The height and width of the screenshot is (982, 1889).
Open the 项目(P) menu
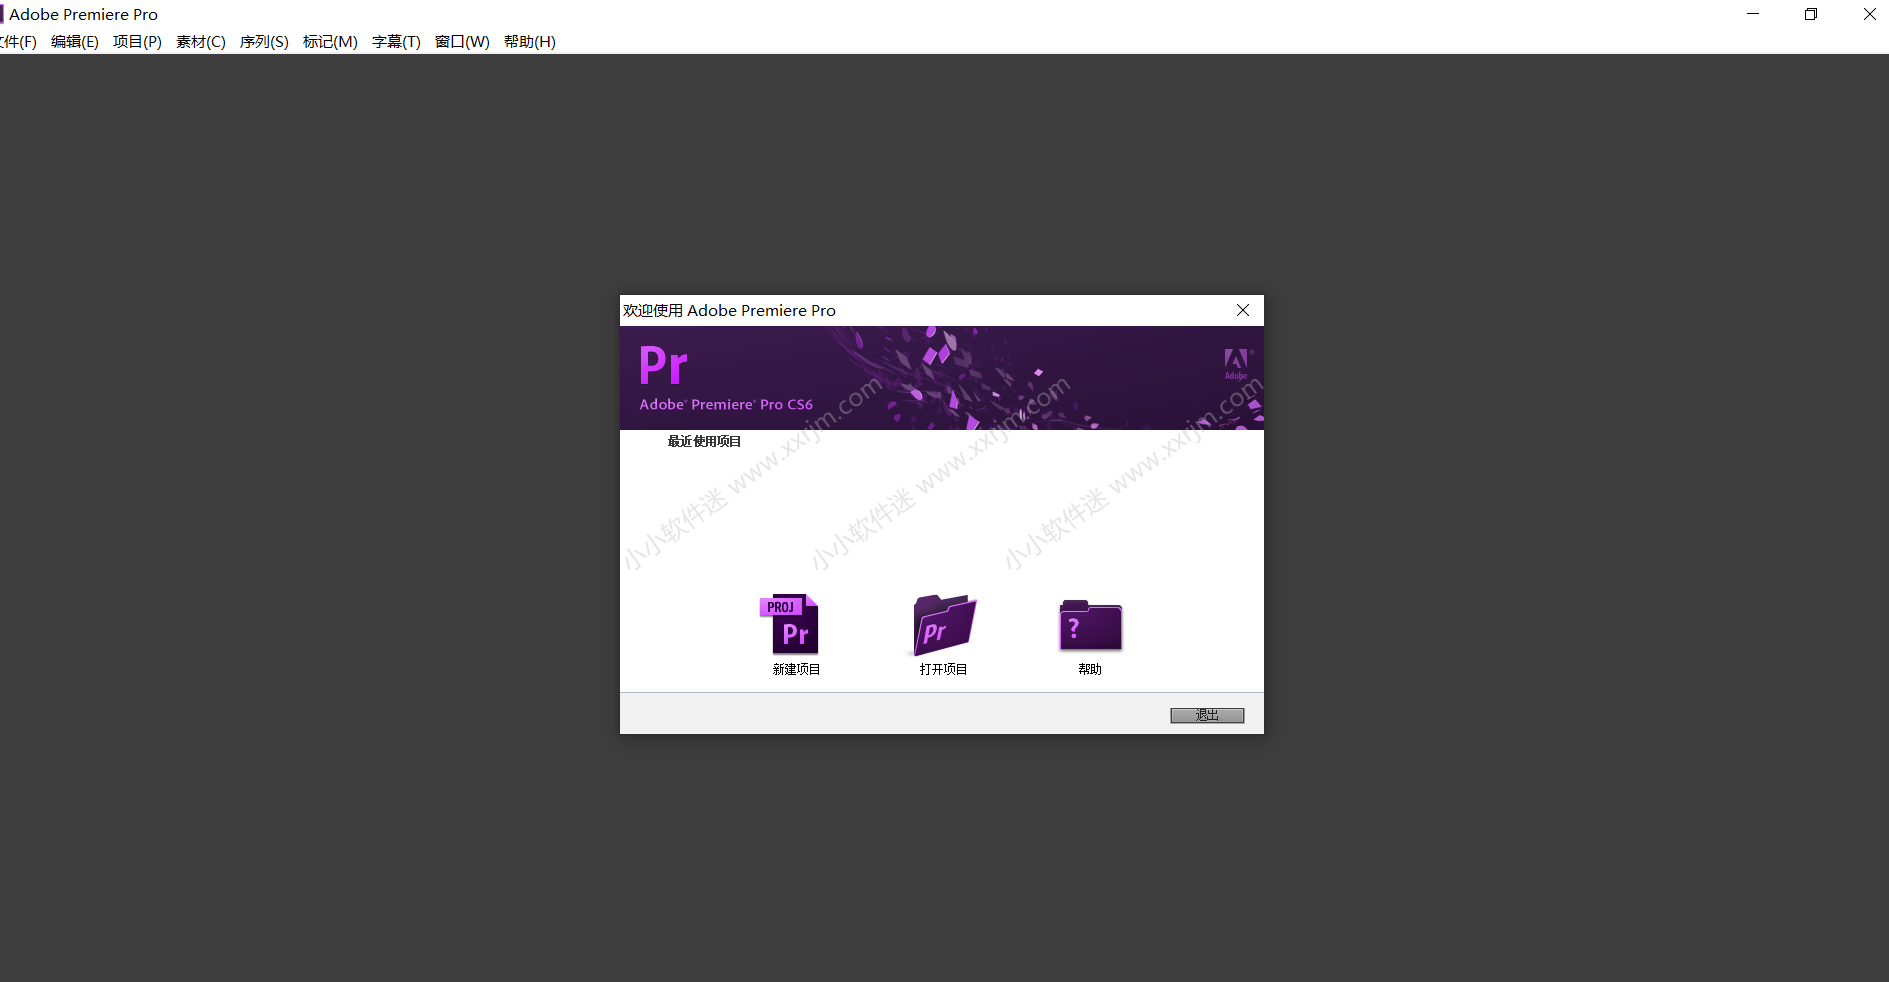click(137, 41)
